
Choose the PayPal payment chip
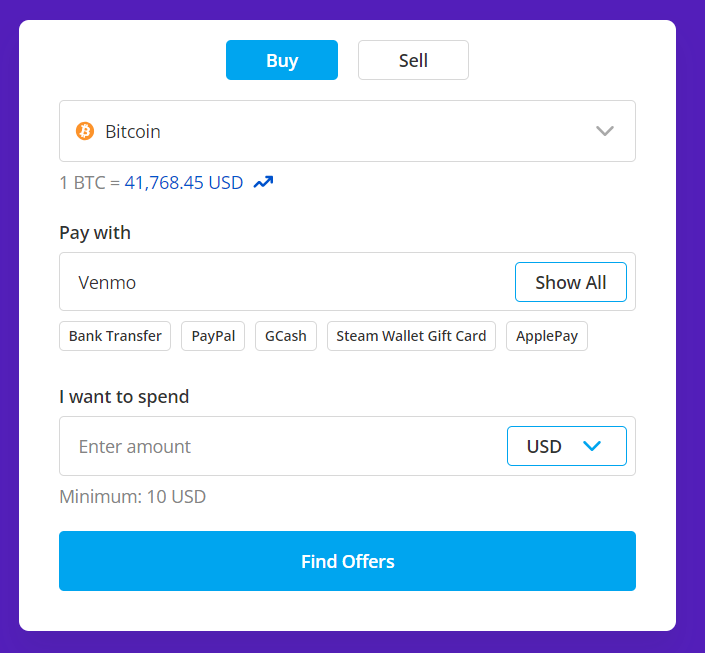pos(213,336)
